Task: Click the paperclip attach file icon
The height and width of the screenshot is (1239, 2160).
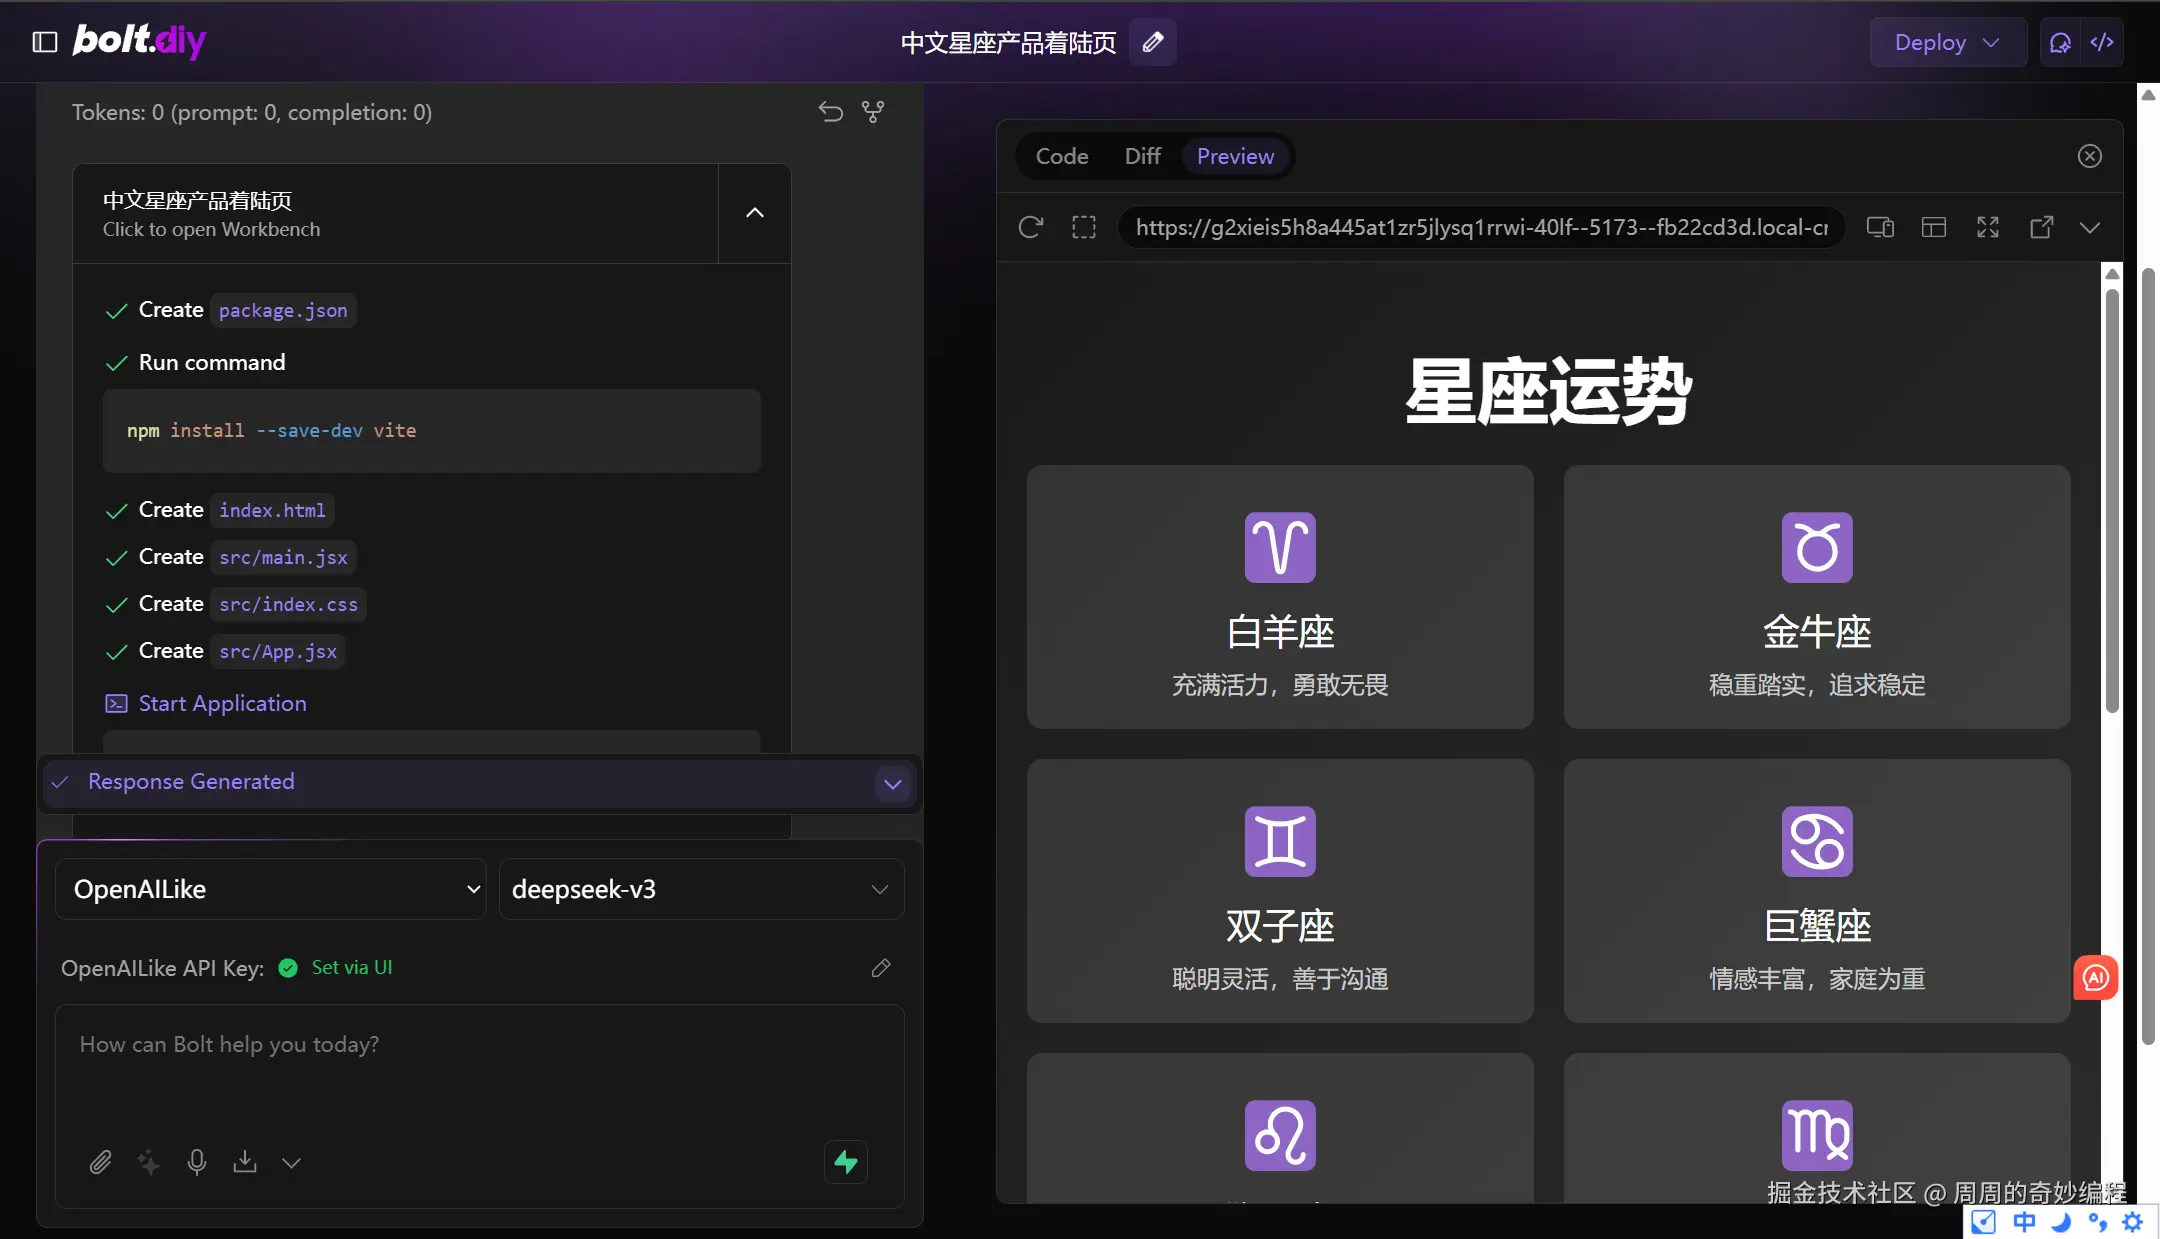Action: pos(100,1162)
